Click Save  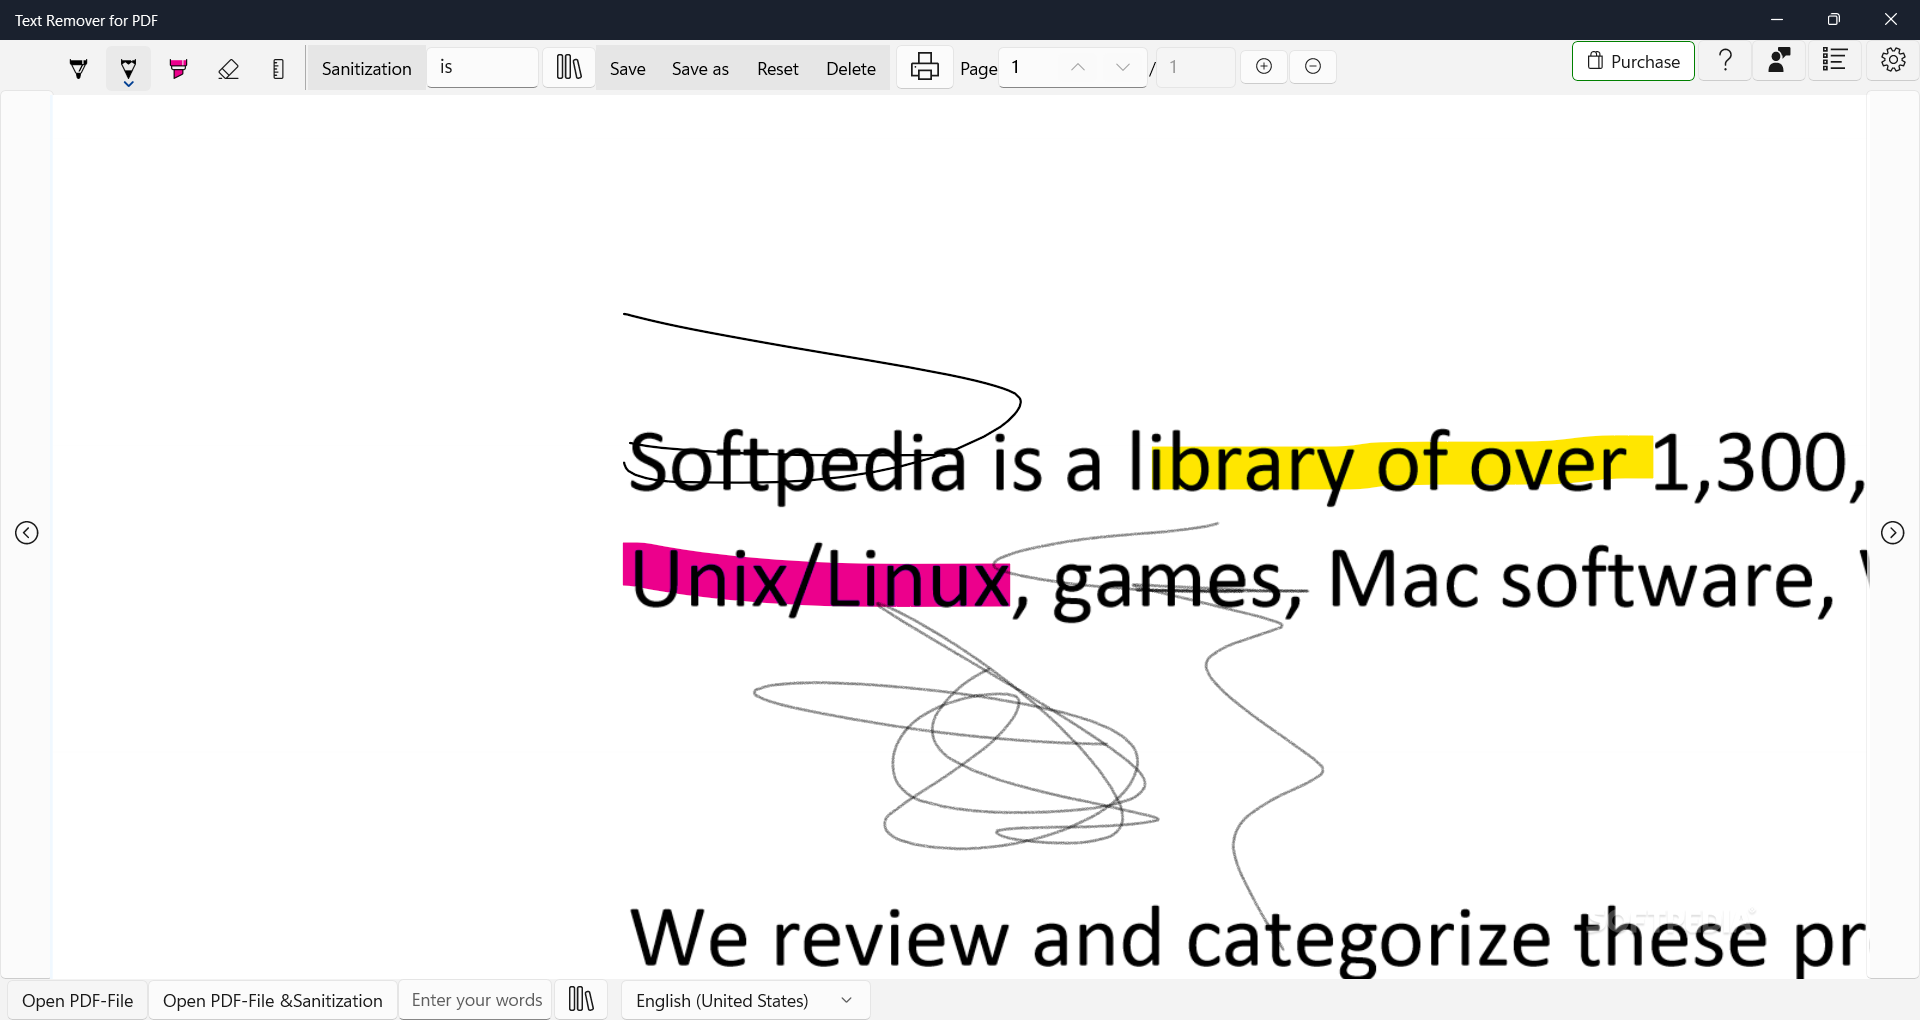[x=628, y=68]
